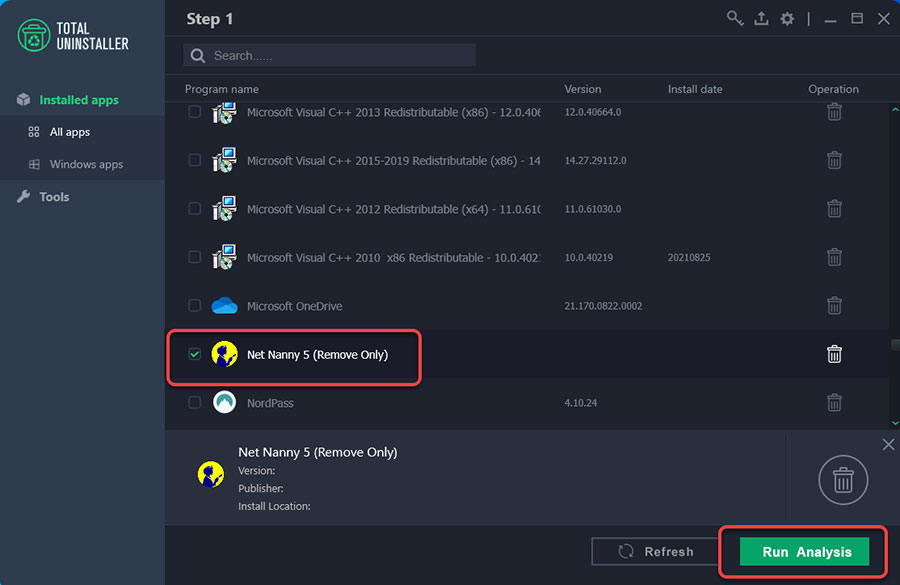Click the Visual C++ 2013 installer icon
900x585 pixels.
coord(224,113)
